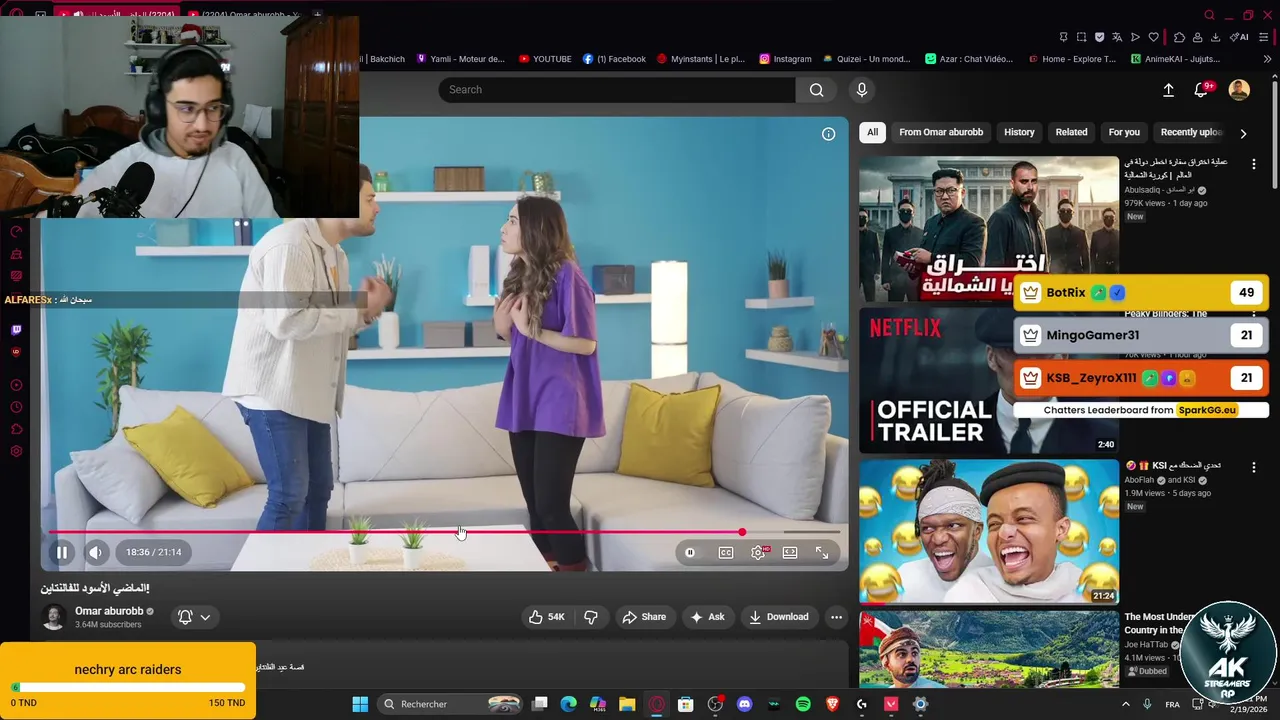1280x720 pixels.
Task: Open browser main menu (three lines)
Action: (1263, 37)
